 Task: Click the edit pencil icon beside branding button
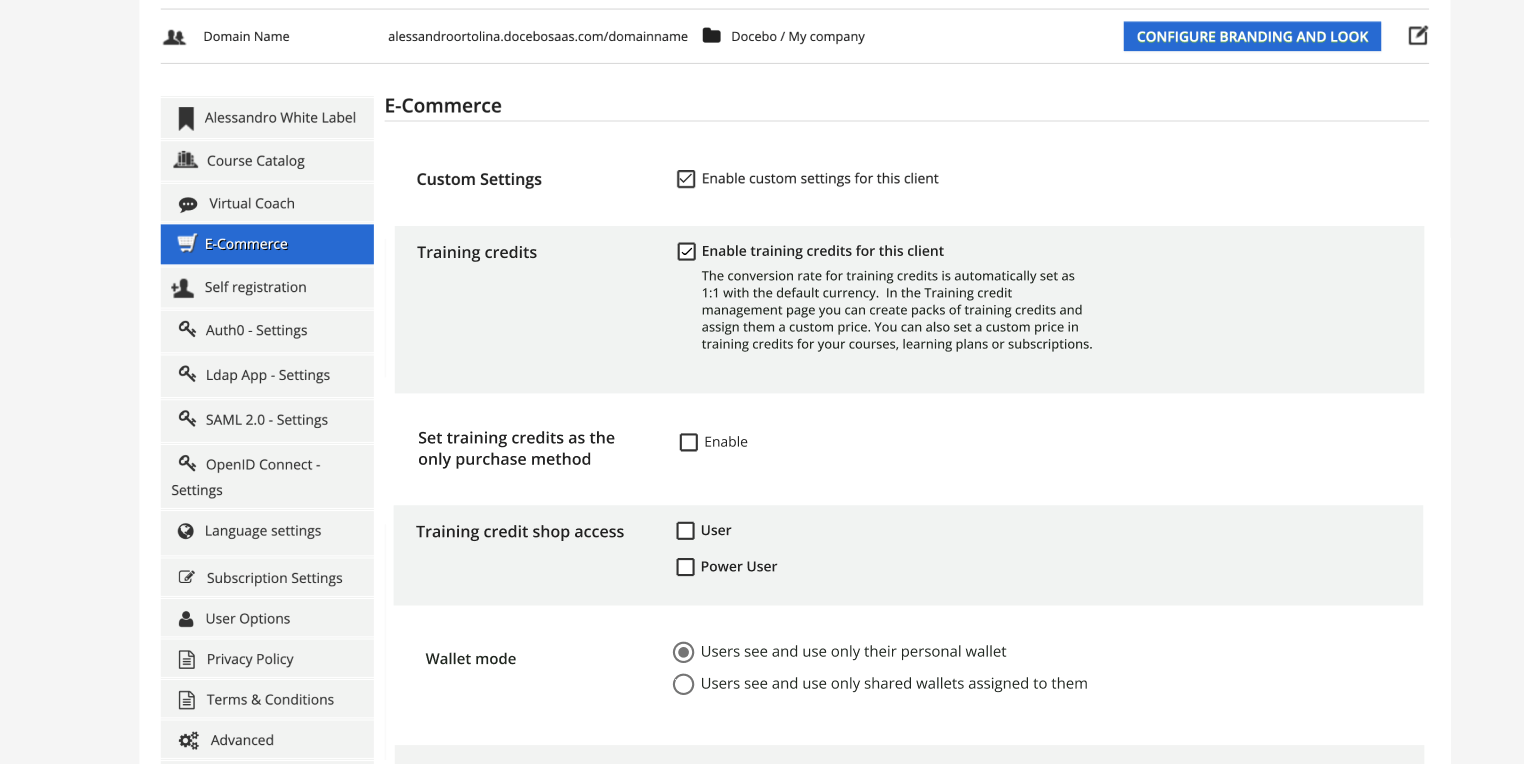[x=1417, y=36]
